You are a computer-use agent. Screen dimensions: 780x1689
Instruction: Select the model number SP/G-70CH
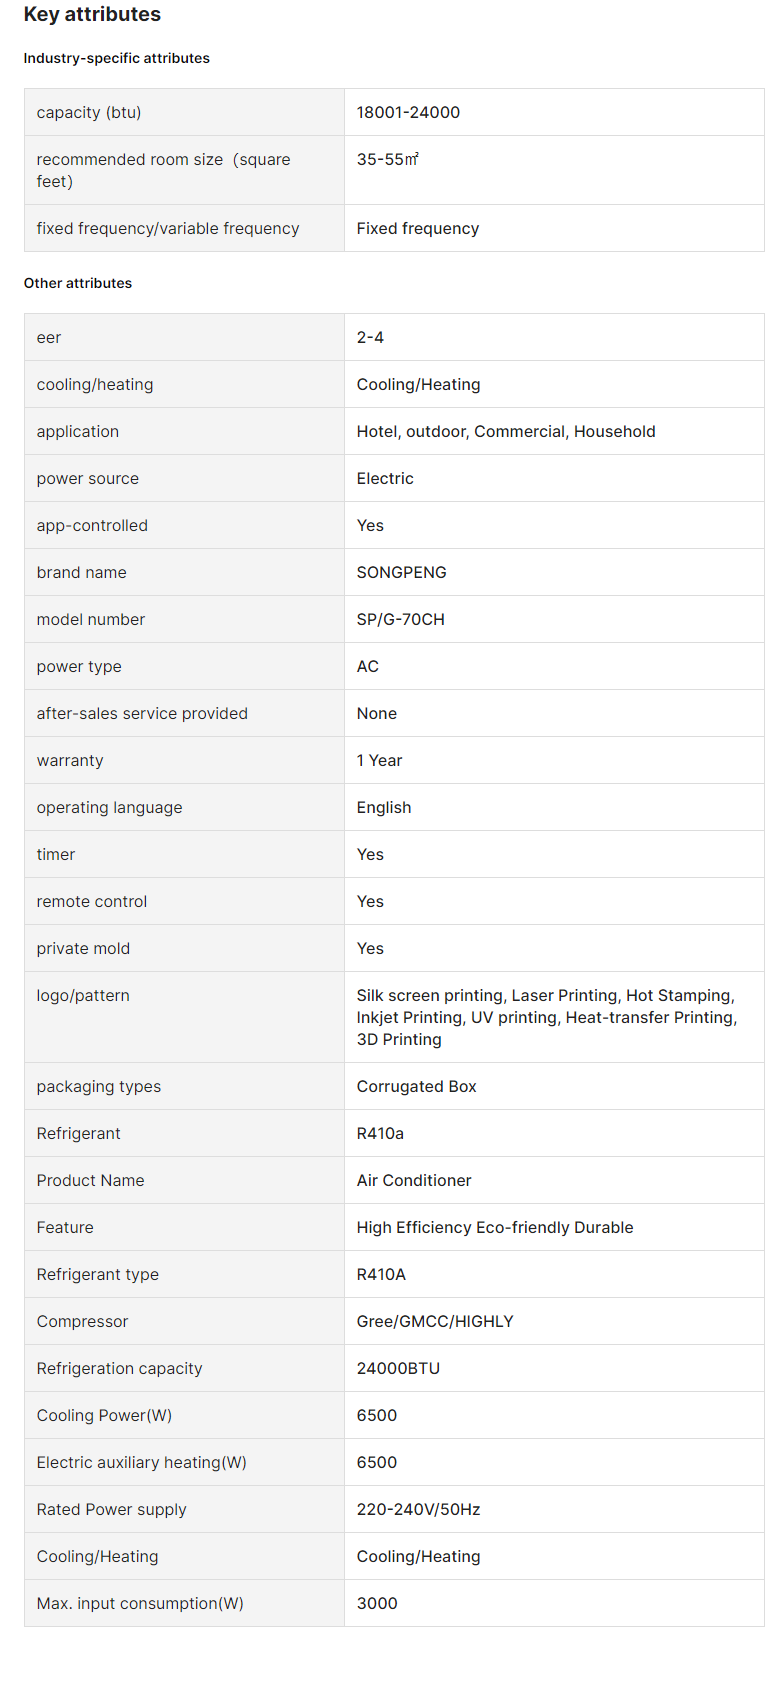click(401, 619)
